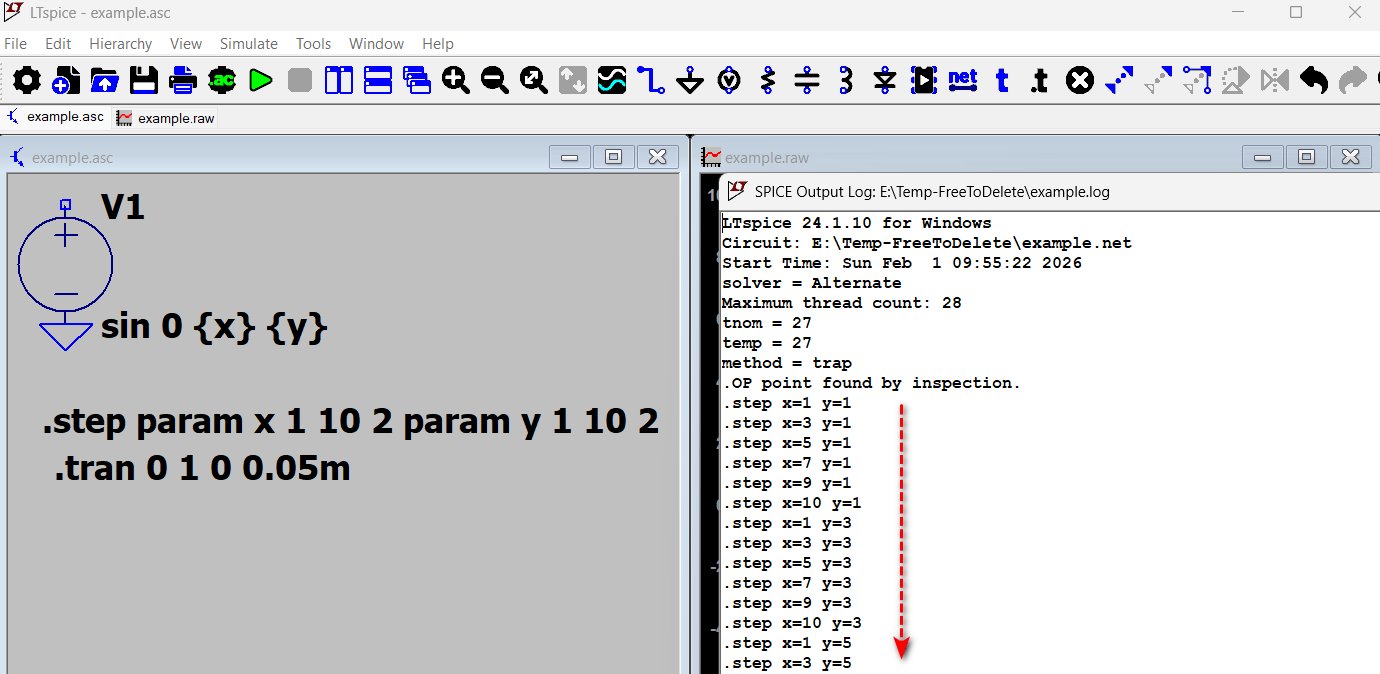Viewport: 1380px width, 674px height.
Task: Click the Zoom to Fit magnifier icon
Action: click(x=534, y=81)
